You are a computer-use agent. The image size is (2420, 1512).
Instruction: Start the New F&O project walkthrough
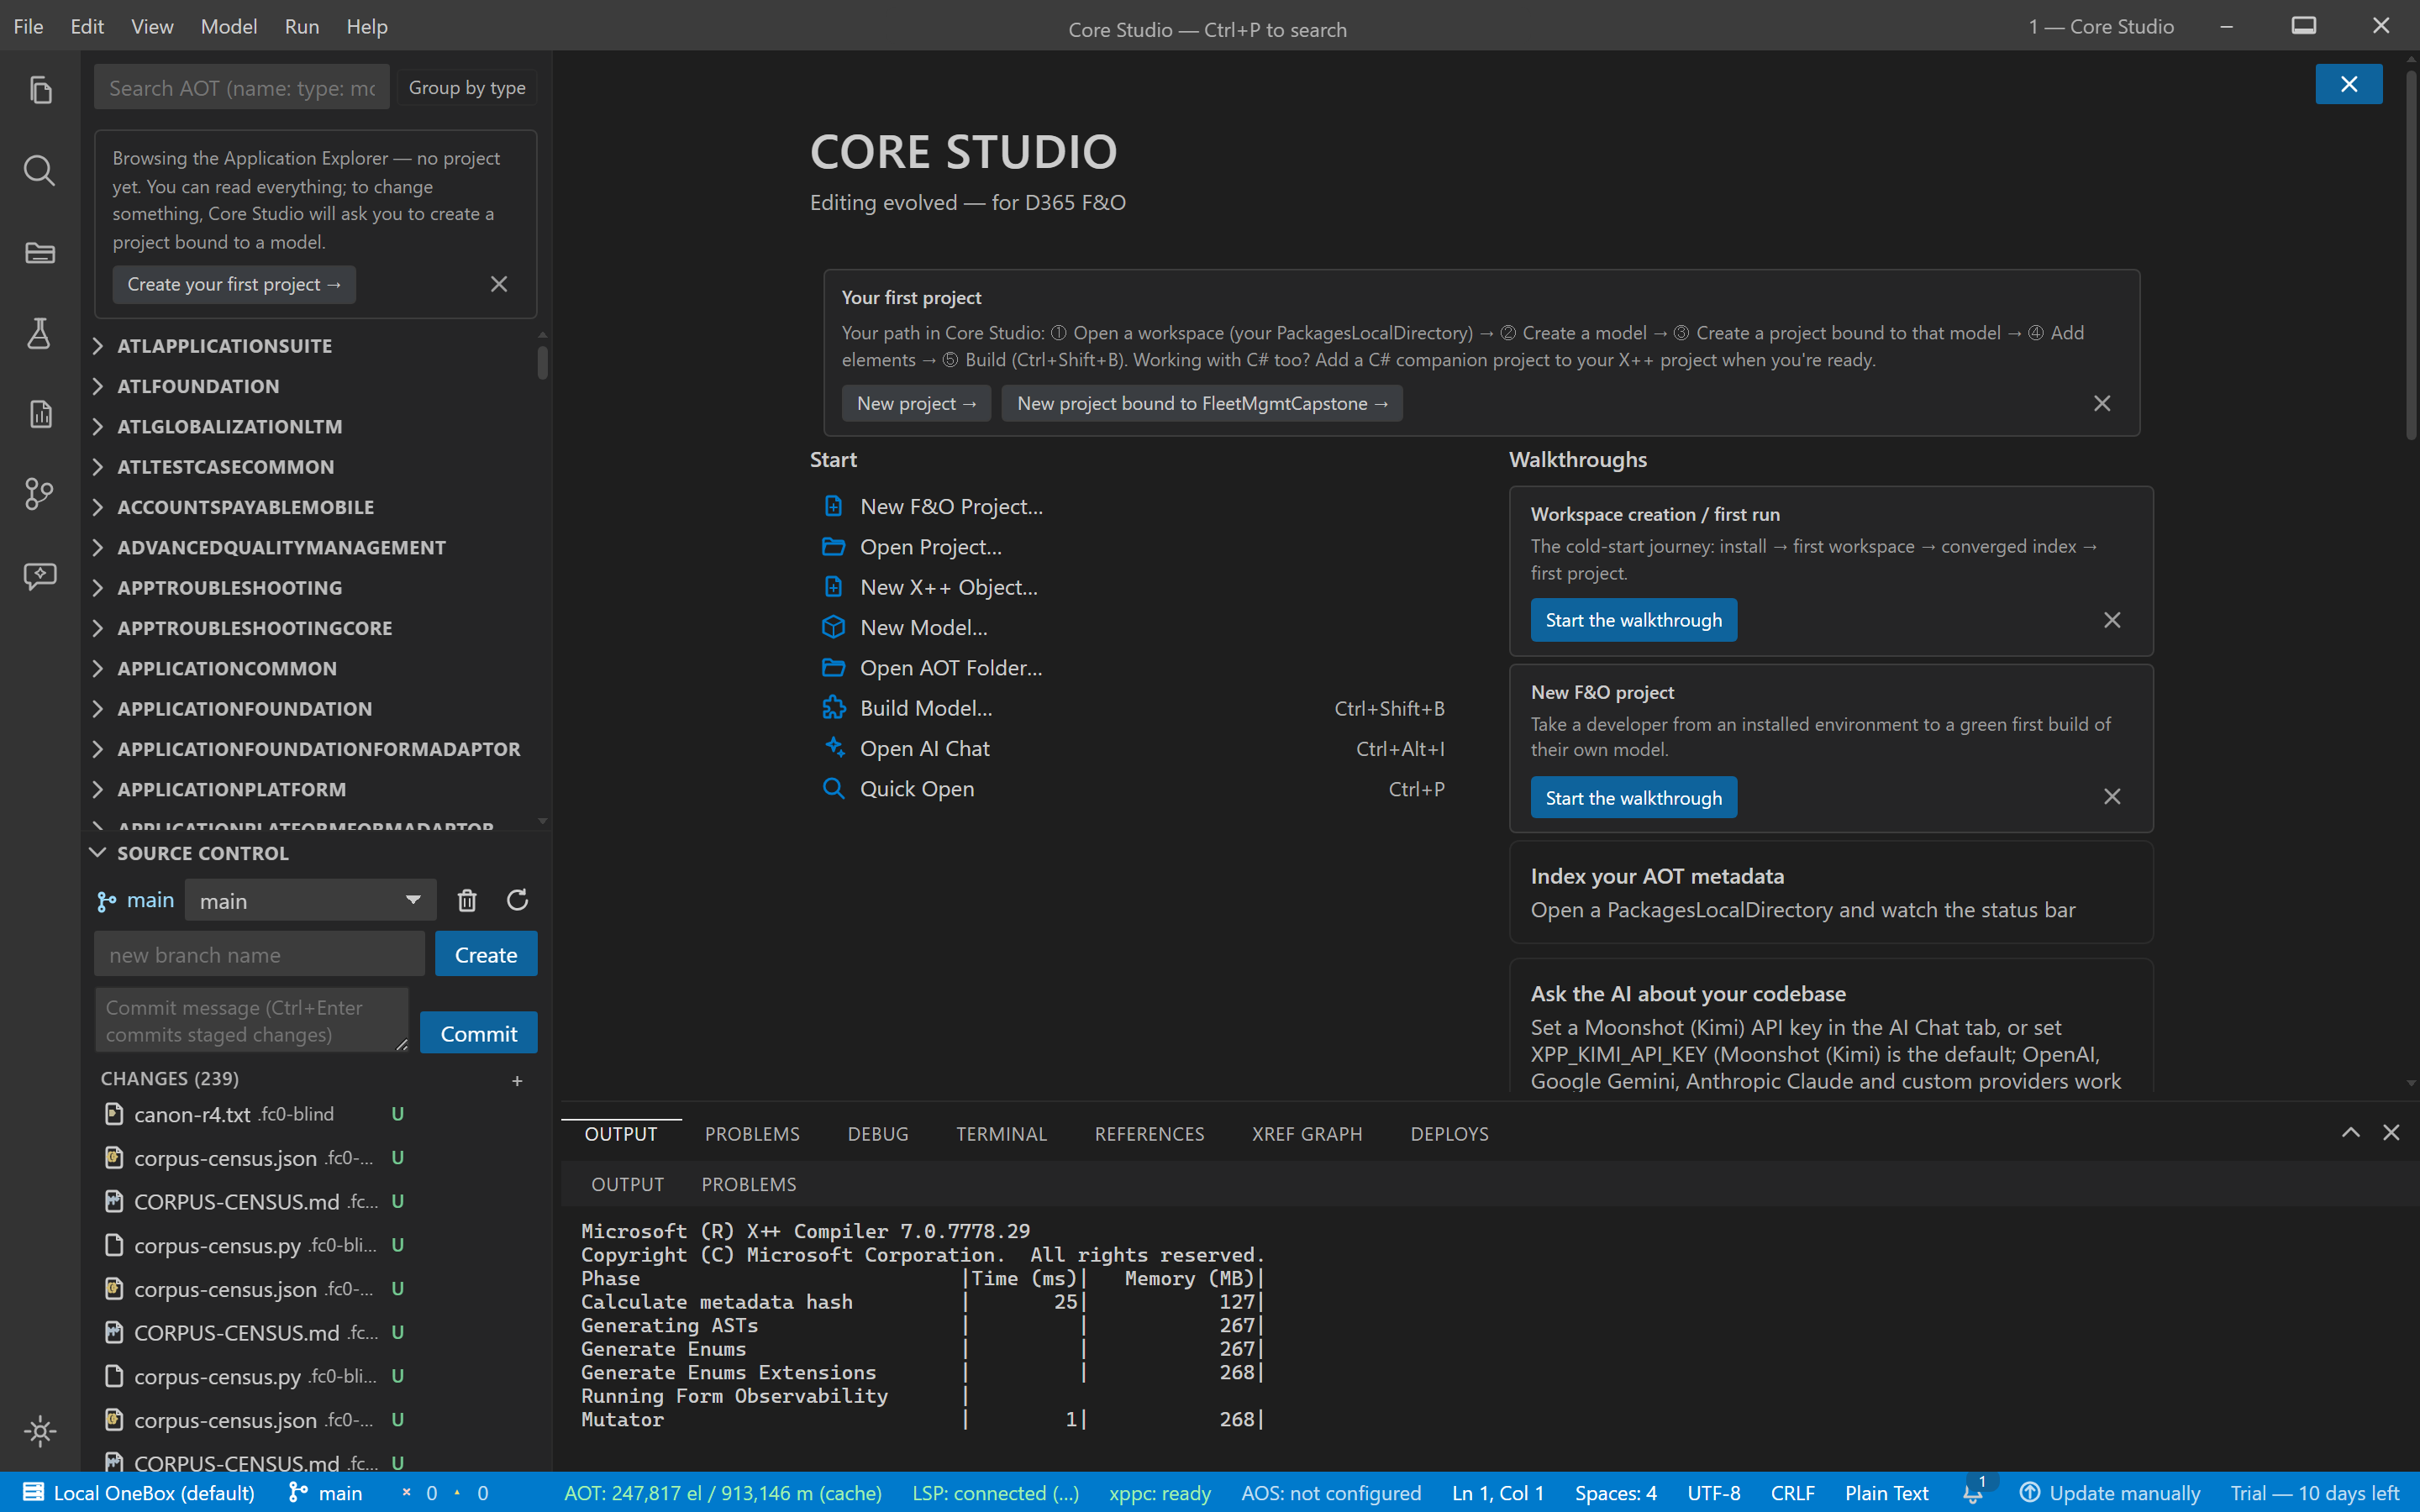pyautogui.click(x=1634, y=797)
